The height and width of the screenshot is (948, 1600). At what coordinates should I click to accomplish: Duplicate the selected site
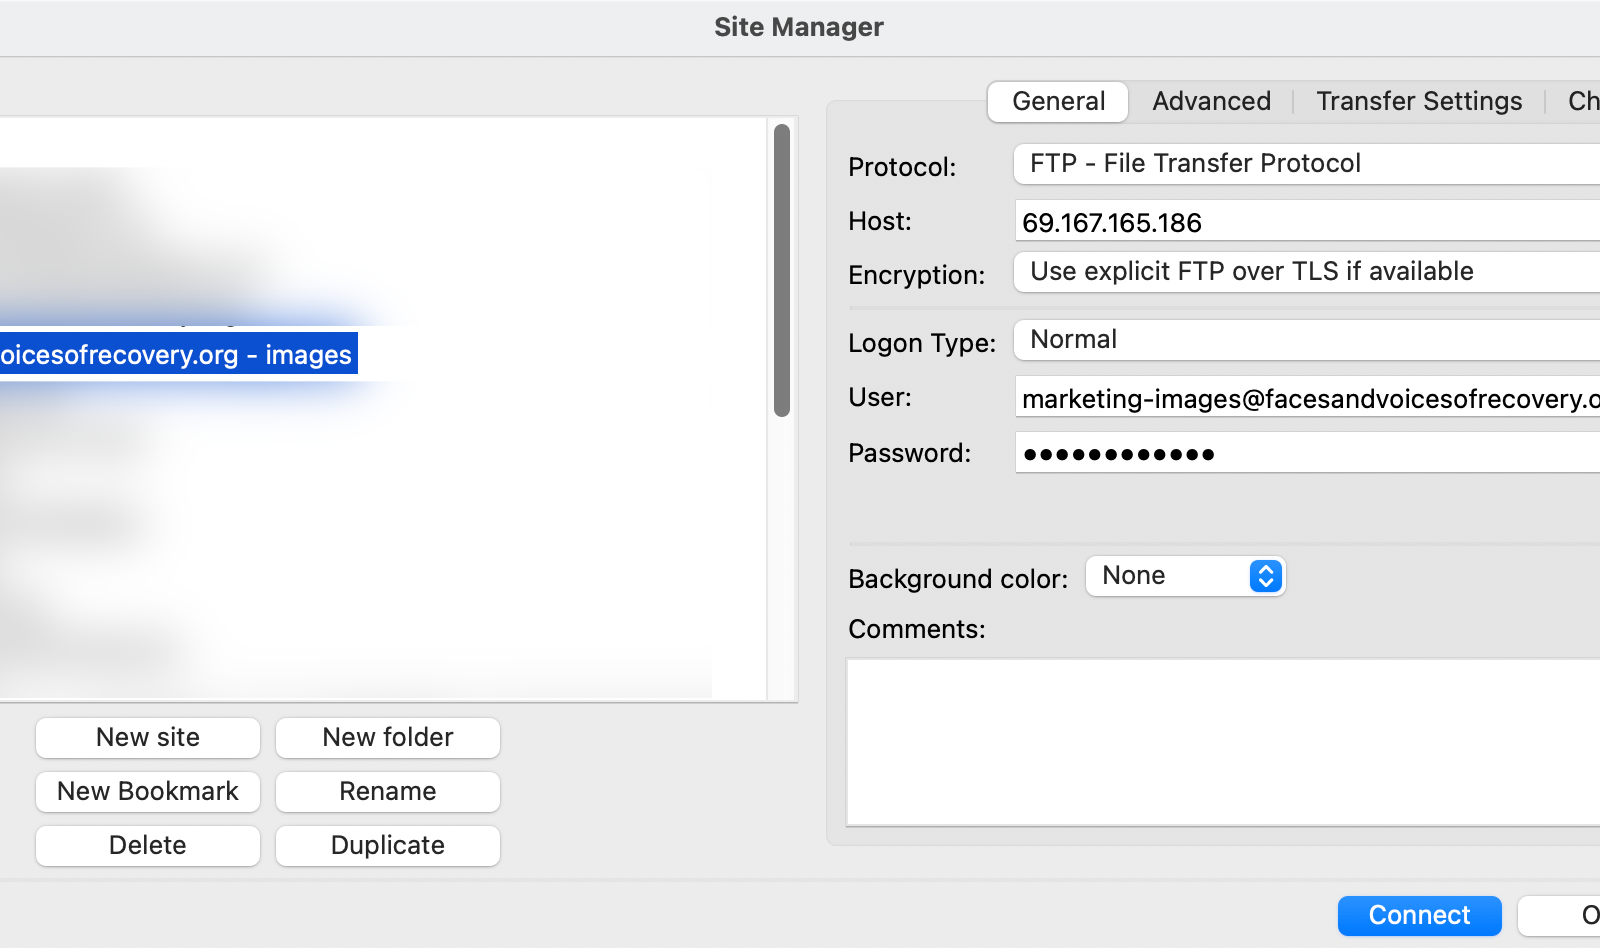[388, 845]
